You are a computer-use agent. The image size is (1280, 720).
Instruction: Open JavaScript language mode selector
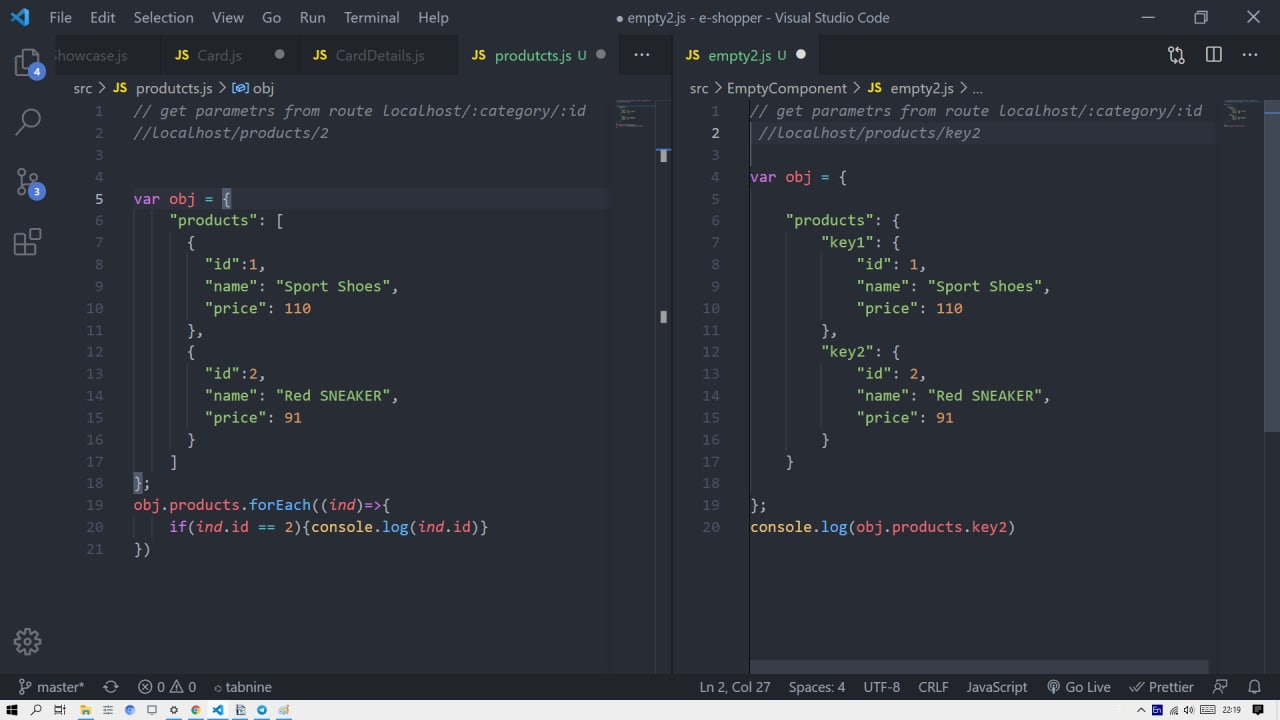(x=996, y=687)
